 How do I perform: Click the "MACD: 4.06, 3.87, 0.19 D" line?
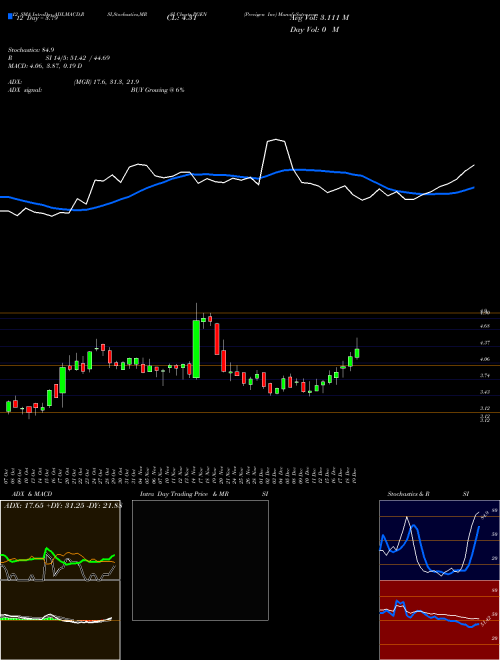point(45,66)
